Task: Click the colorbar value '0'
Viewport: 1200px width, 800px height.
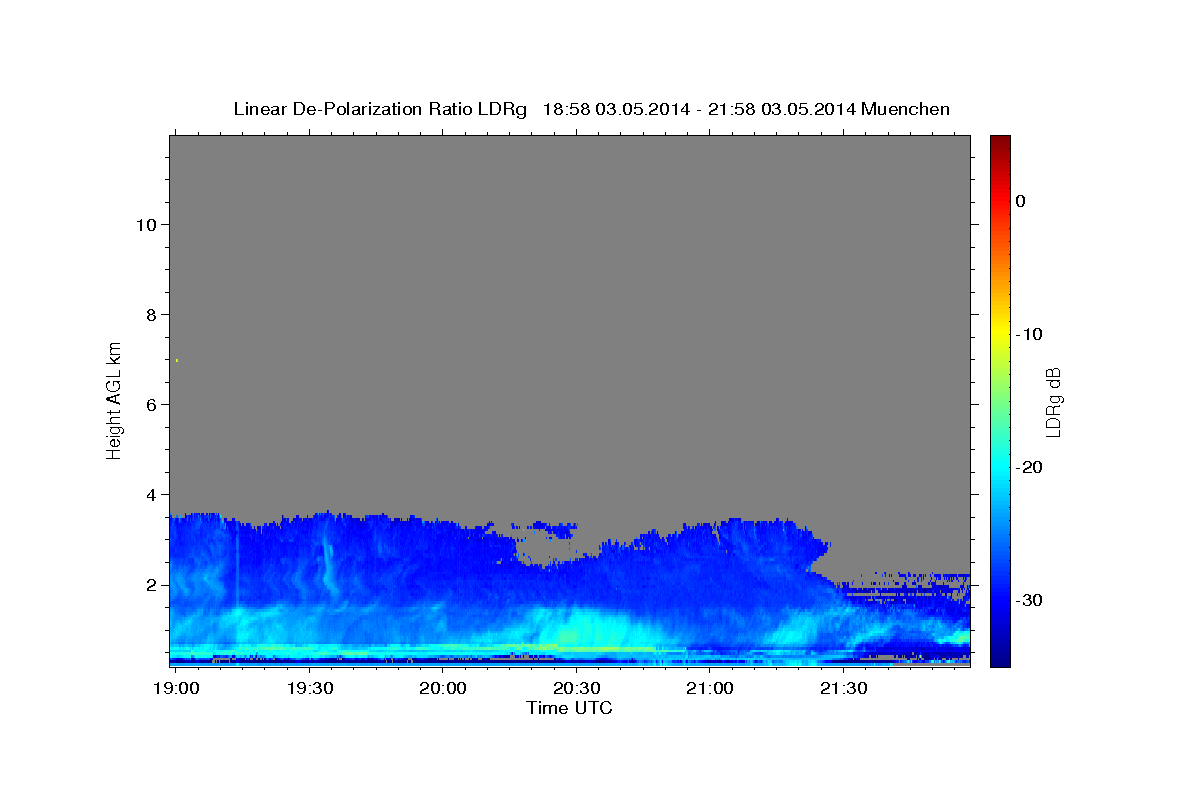Action: coord(1021,201)
